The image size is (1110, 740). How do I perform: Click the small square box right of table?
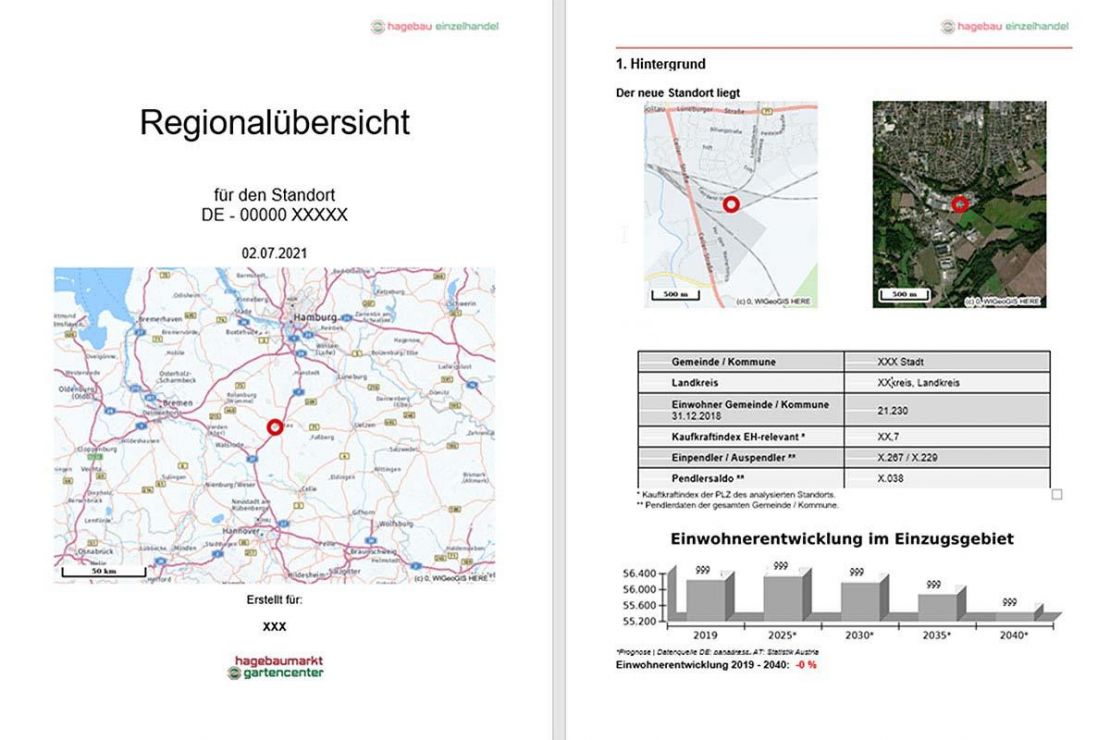pos(1057,494)
